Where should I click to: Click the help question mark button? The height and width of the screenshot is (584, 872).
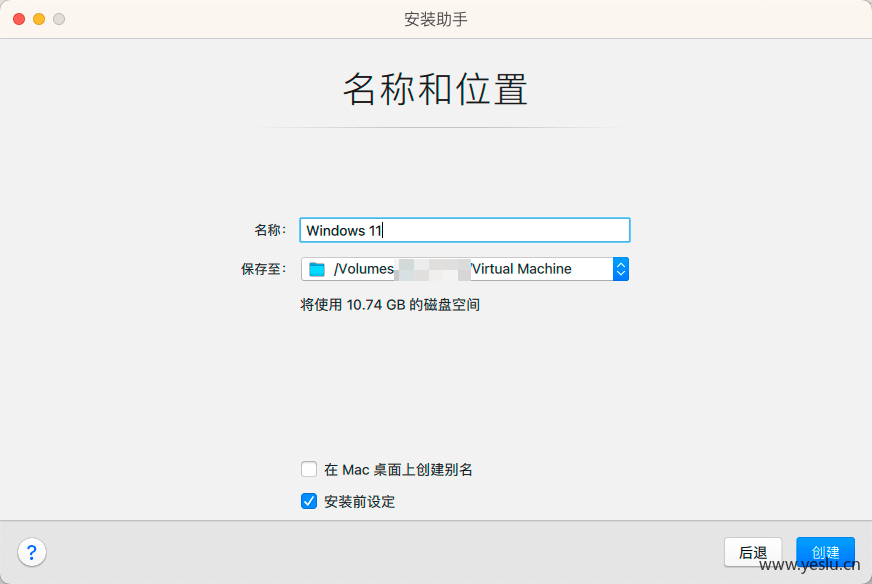(x=32, y=552)
